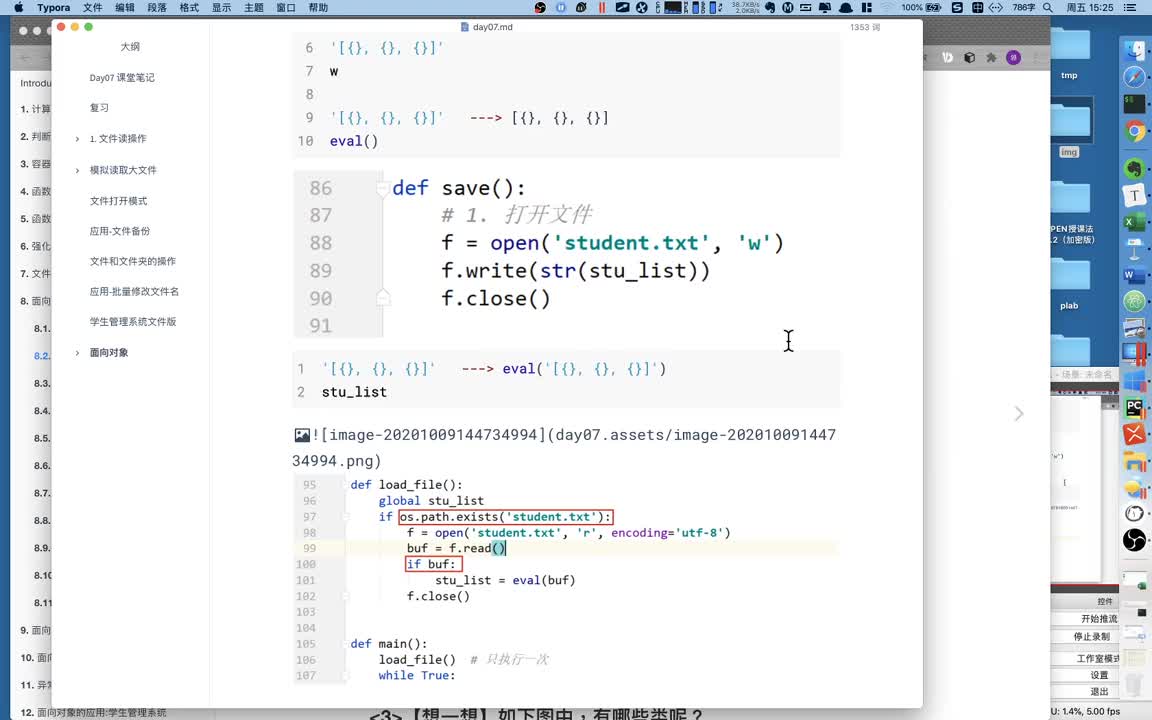Open the 文件 menu
This screenshot has width=1152, height=720.
[x=93, y=7]
